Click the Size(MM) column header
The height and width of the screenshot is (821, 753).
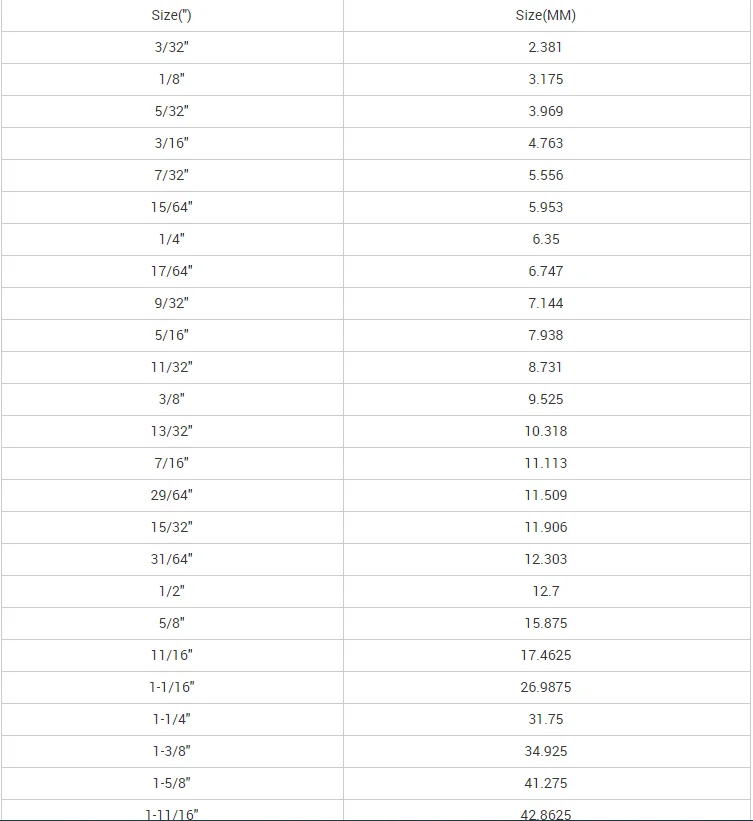[546, 15]
